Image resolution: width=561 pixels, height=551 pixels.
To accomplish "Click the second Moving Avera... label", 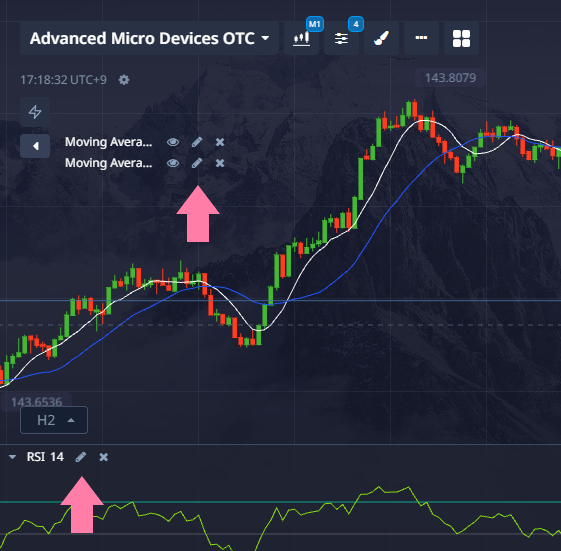I will (x=108, y=163).
